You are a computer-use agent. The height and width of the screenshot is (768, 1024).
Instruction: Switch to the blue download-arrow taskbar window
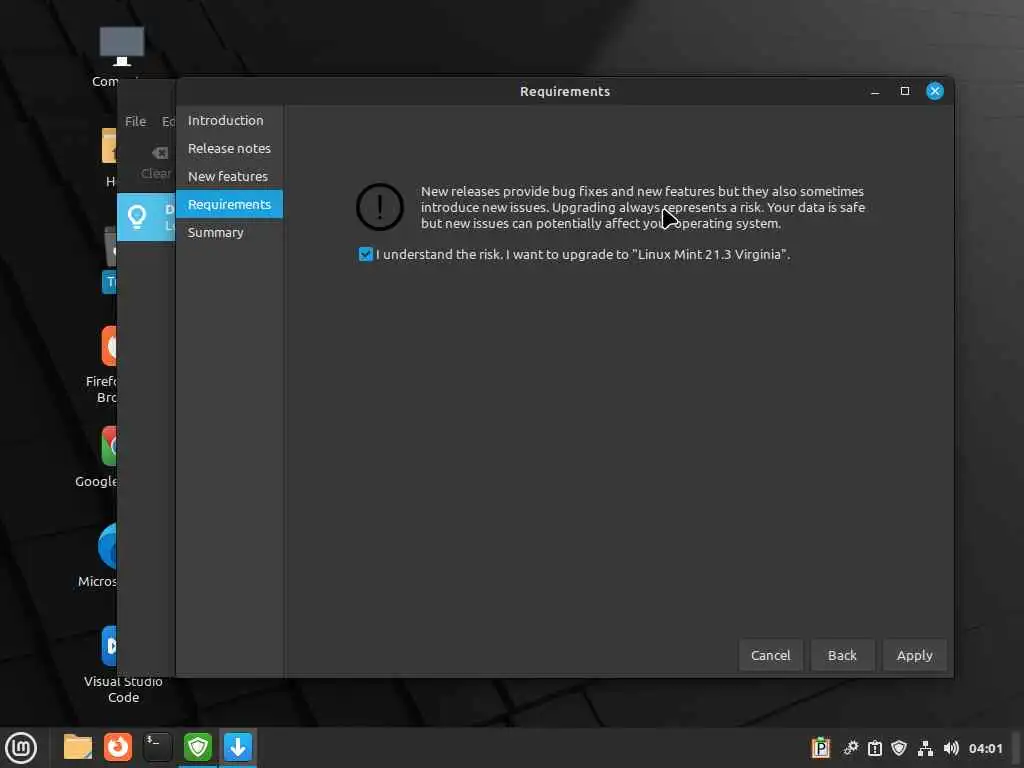pyautogui.click(x=238, y=747)
